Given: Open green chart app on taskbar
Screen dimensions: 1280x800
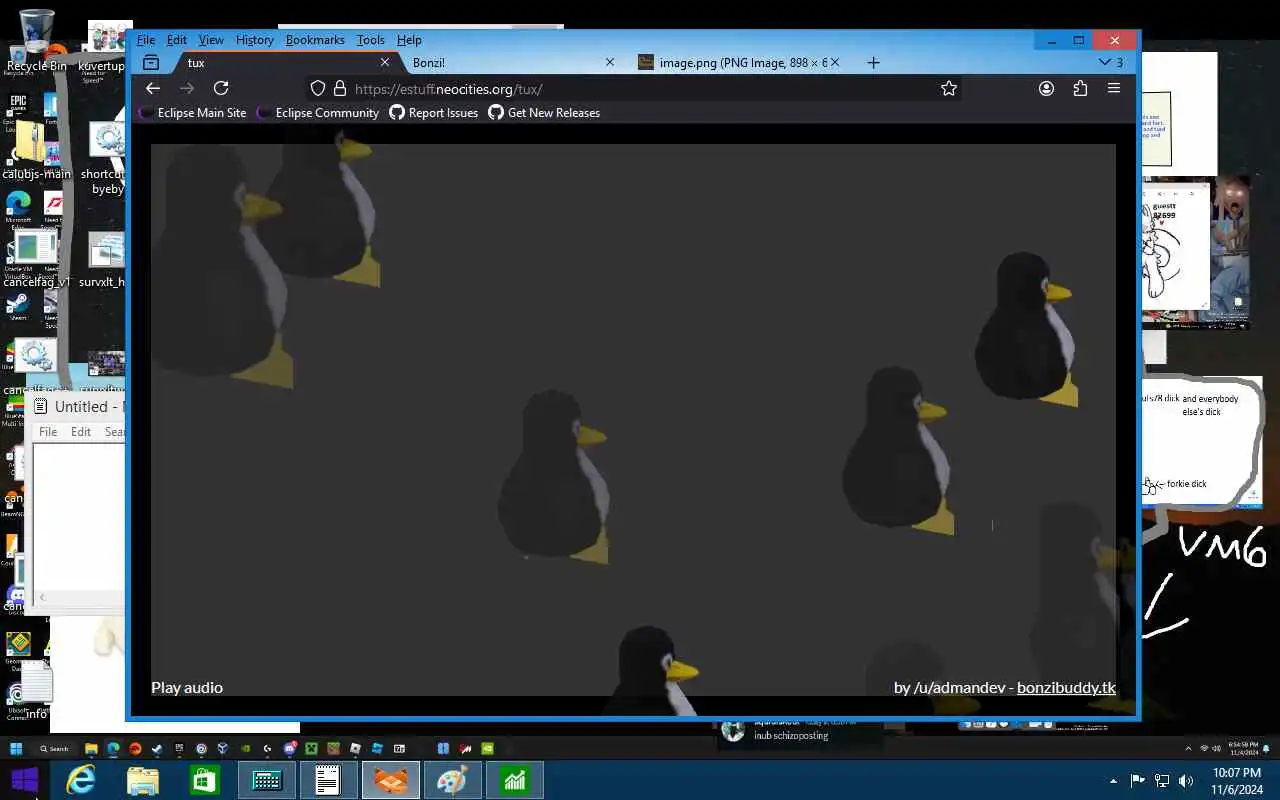Looking at the screenshot, I should tap(515, 780).
